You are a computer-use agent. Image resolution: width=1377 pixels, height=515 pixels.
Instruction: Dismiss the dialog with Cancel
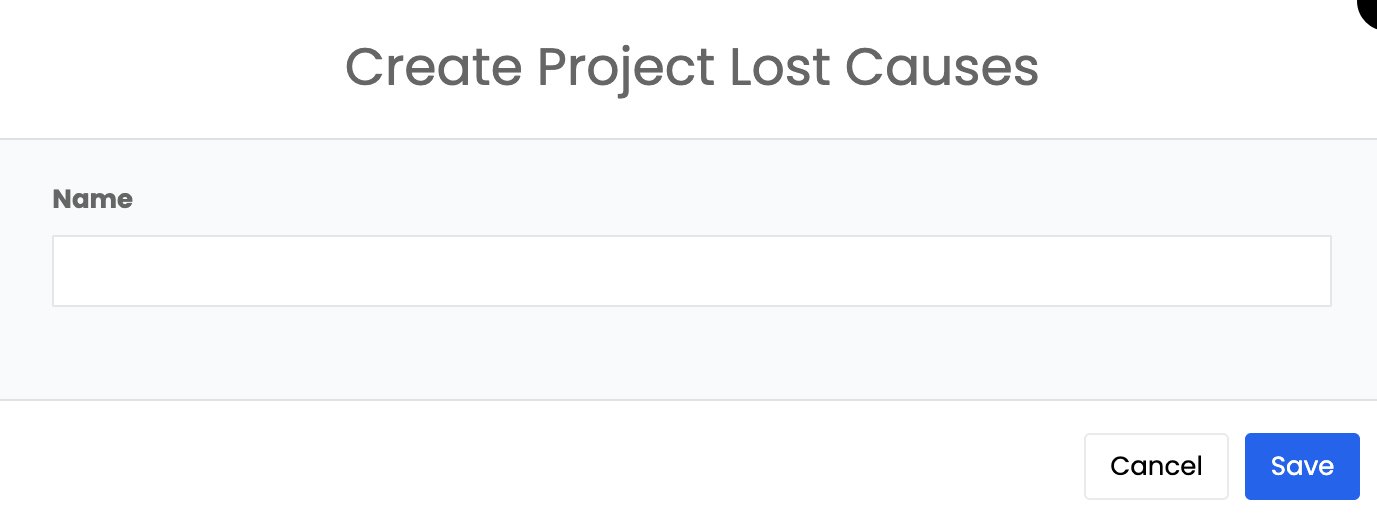pyautogui.click(x=1155, y=466)
